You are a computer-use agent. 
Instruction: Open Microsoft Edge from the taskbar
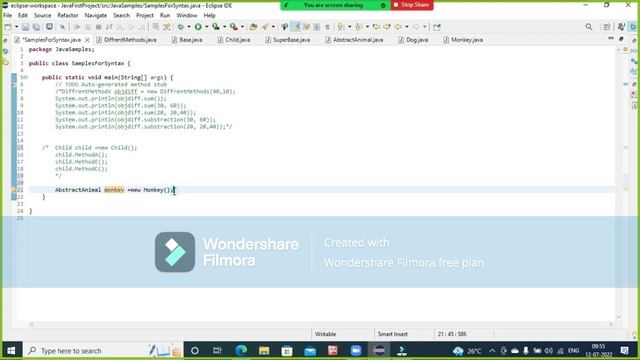pyautogui.click(x=241, y=351)
